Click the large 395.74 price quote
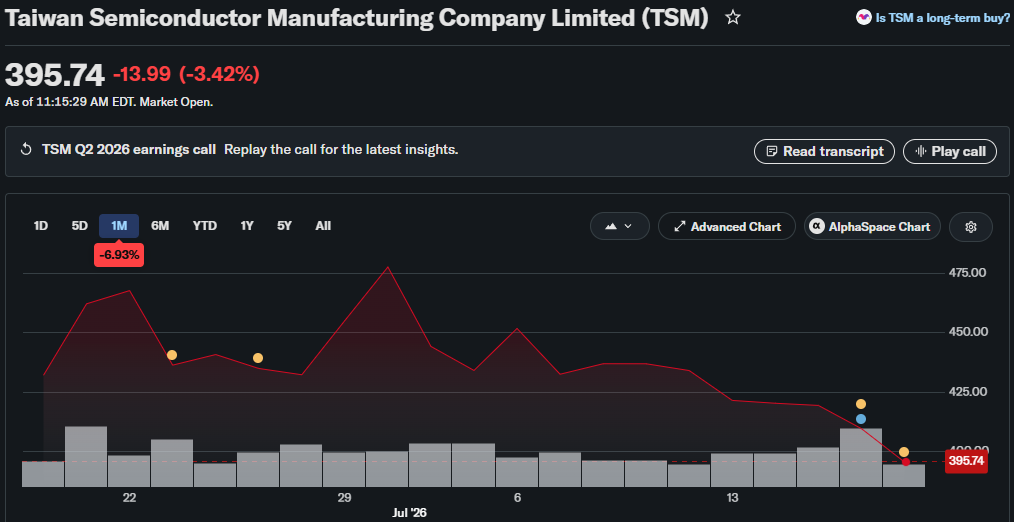This screenshot has height=522, width=1014. pyautogui.click(x=54, y=75)
